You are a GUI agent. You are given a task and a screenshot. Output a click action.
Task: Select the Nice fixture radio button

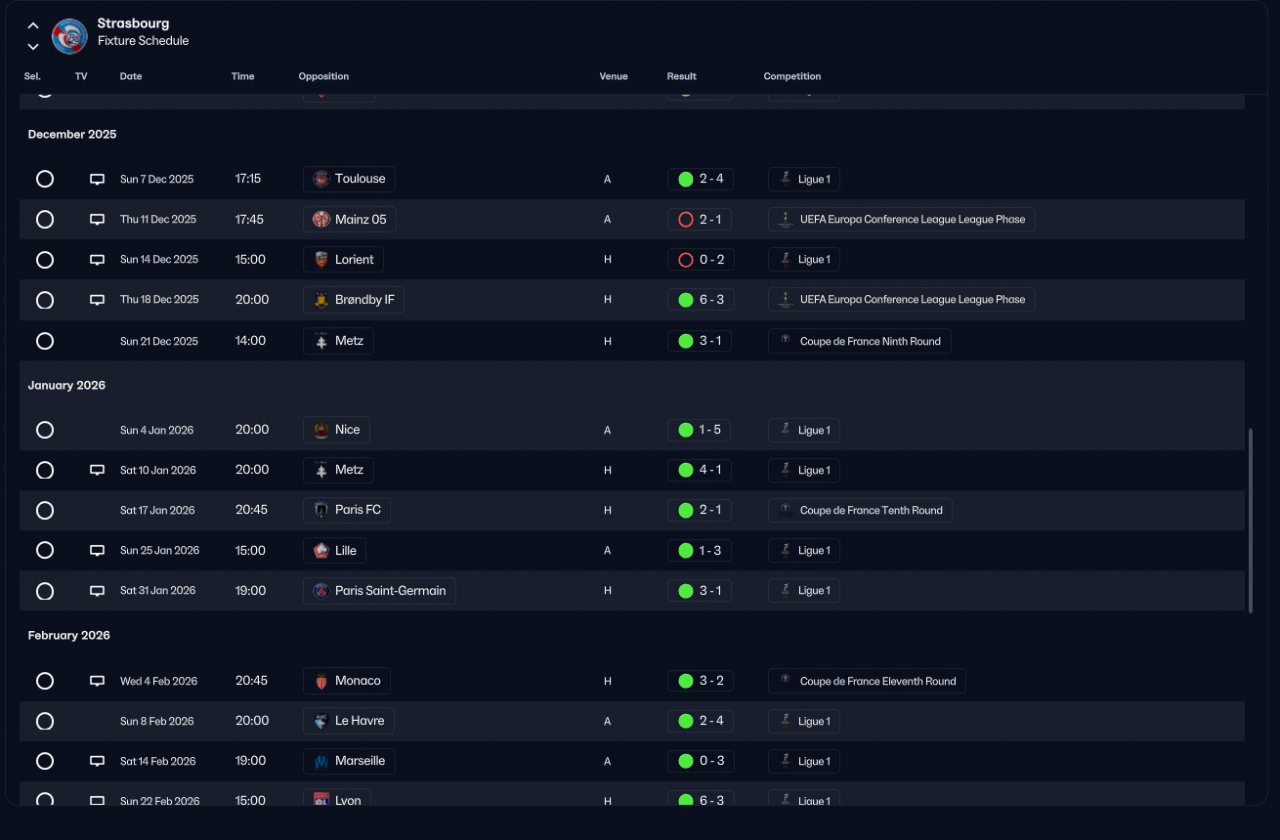[x=45, y=430]
